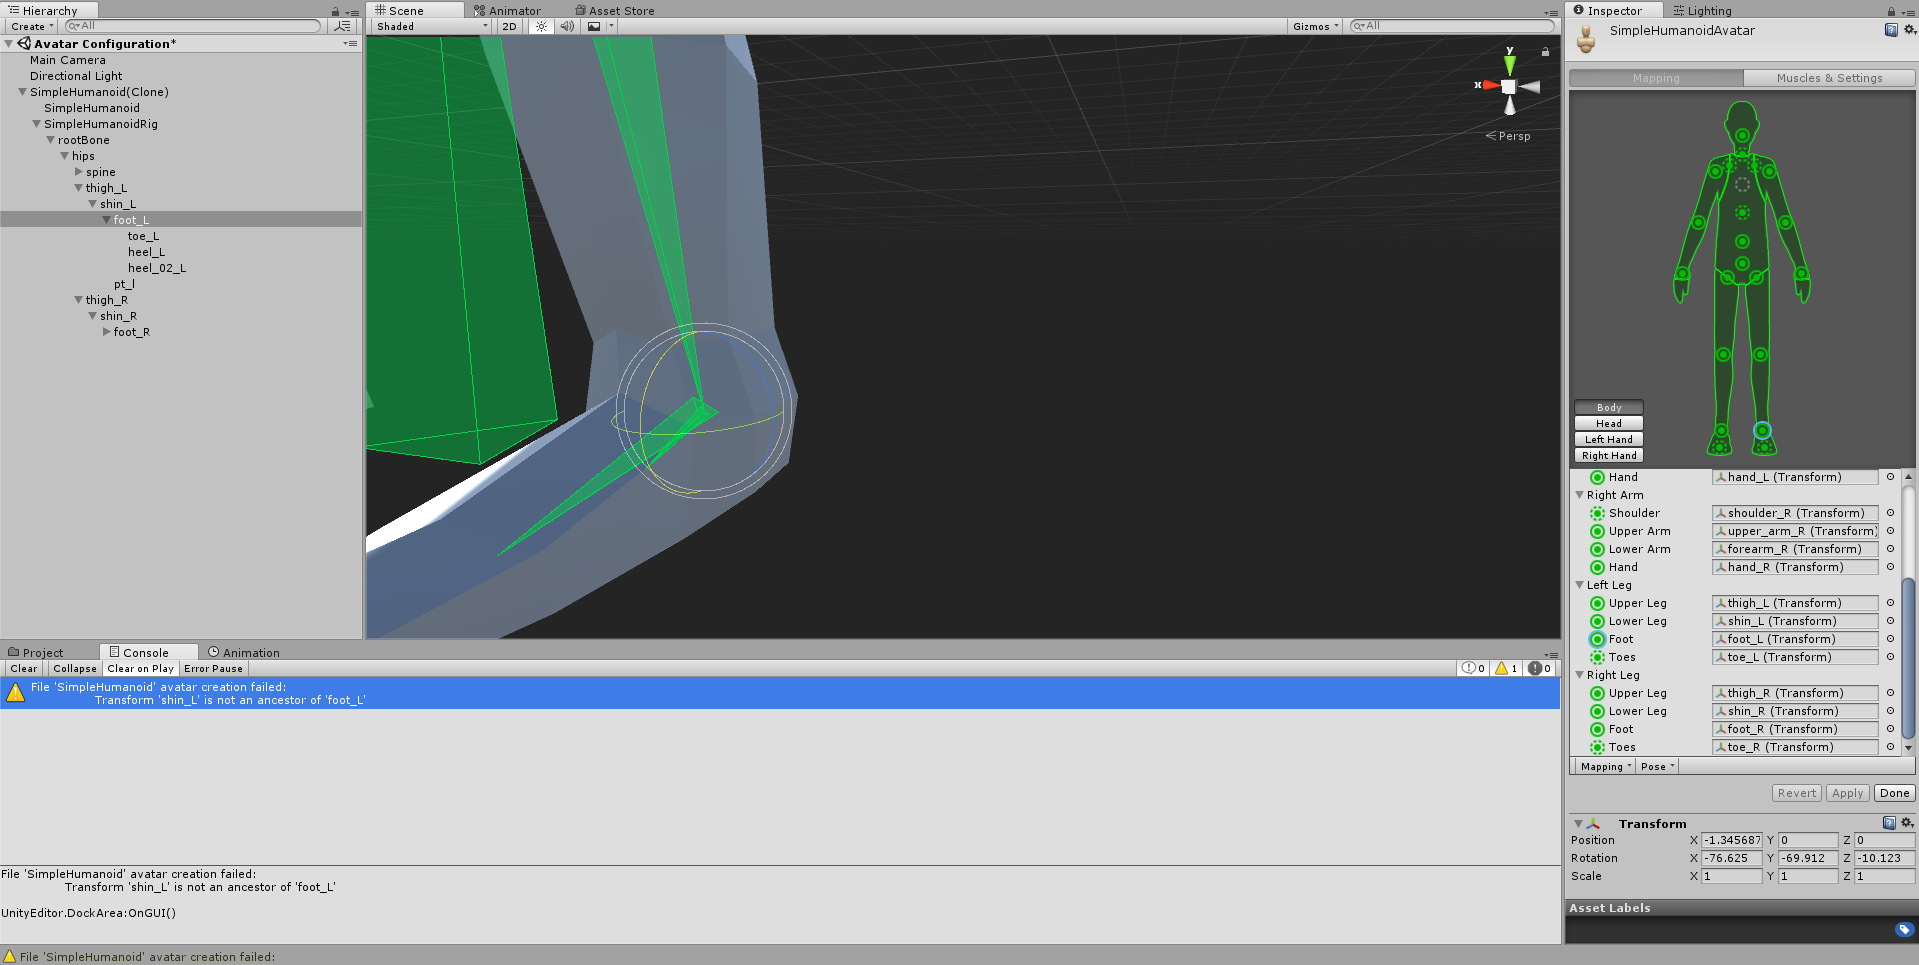Toggle scene audio speaker icon
Viewport: 1919px width, 965px height.
tap(567, 26)
